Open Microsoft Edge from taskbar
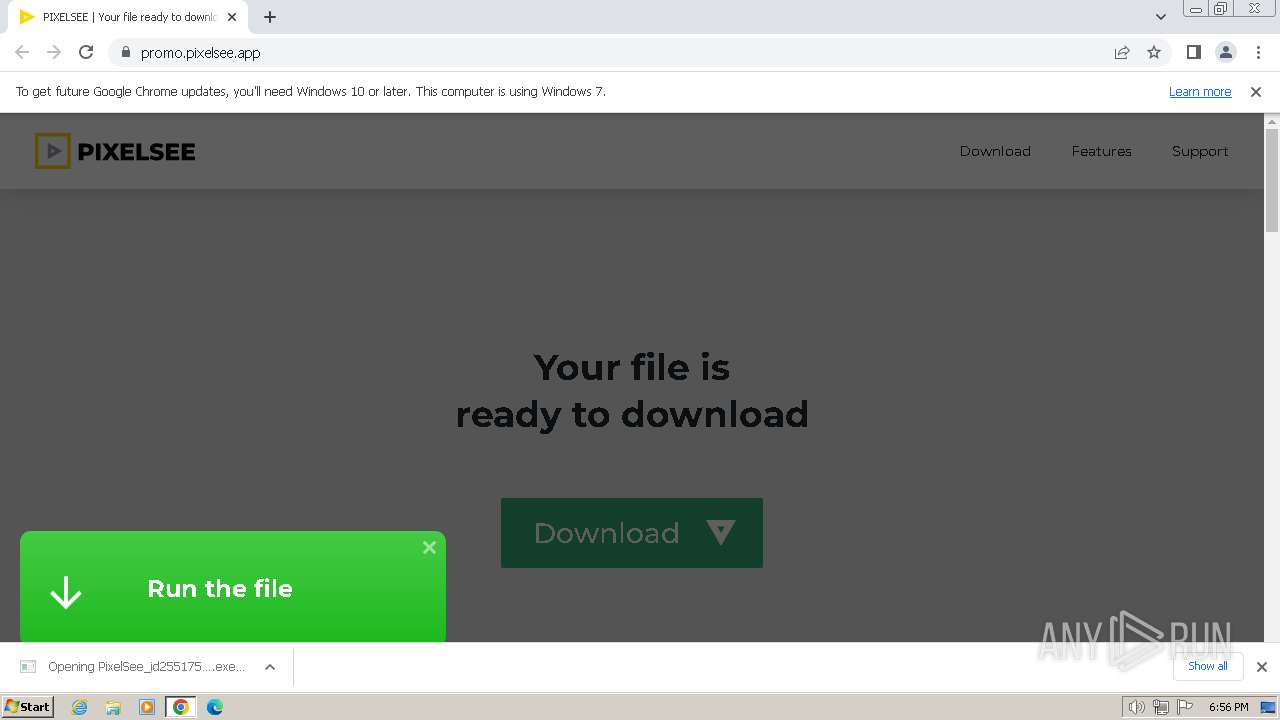 215,707
